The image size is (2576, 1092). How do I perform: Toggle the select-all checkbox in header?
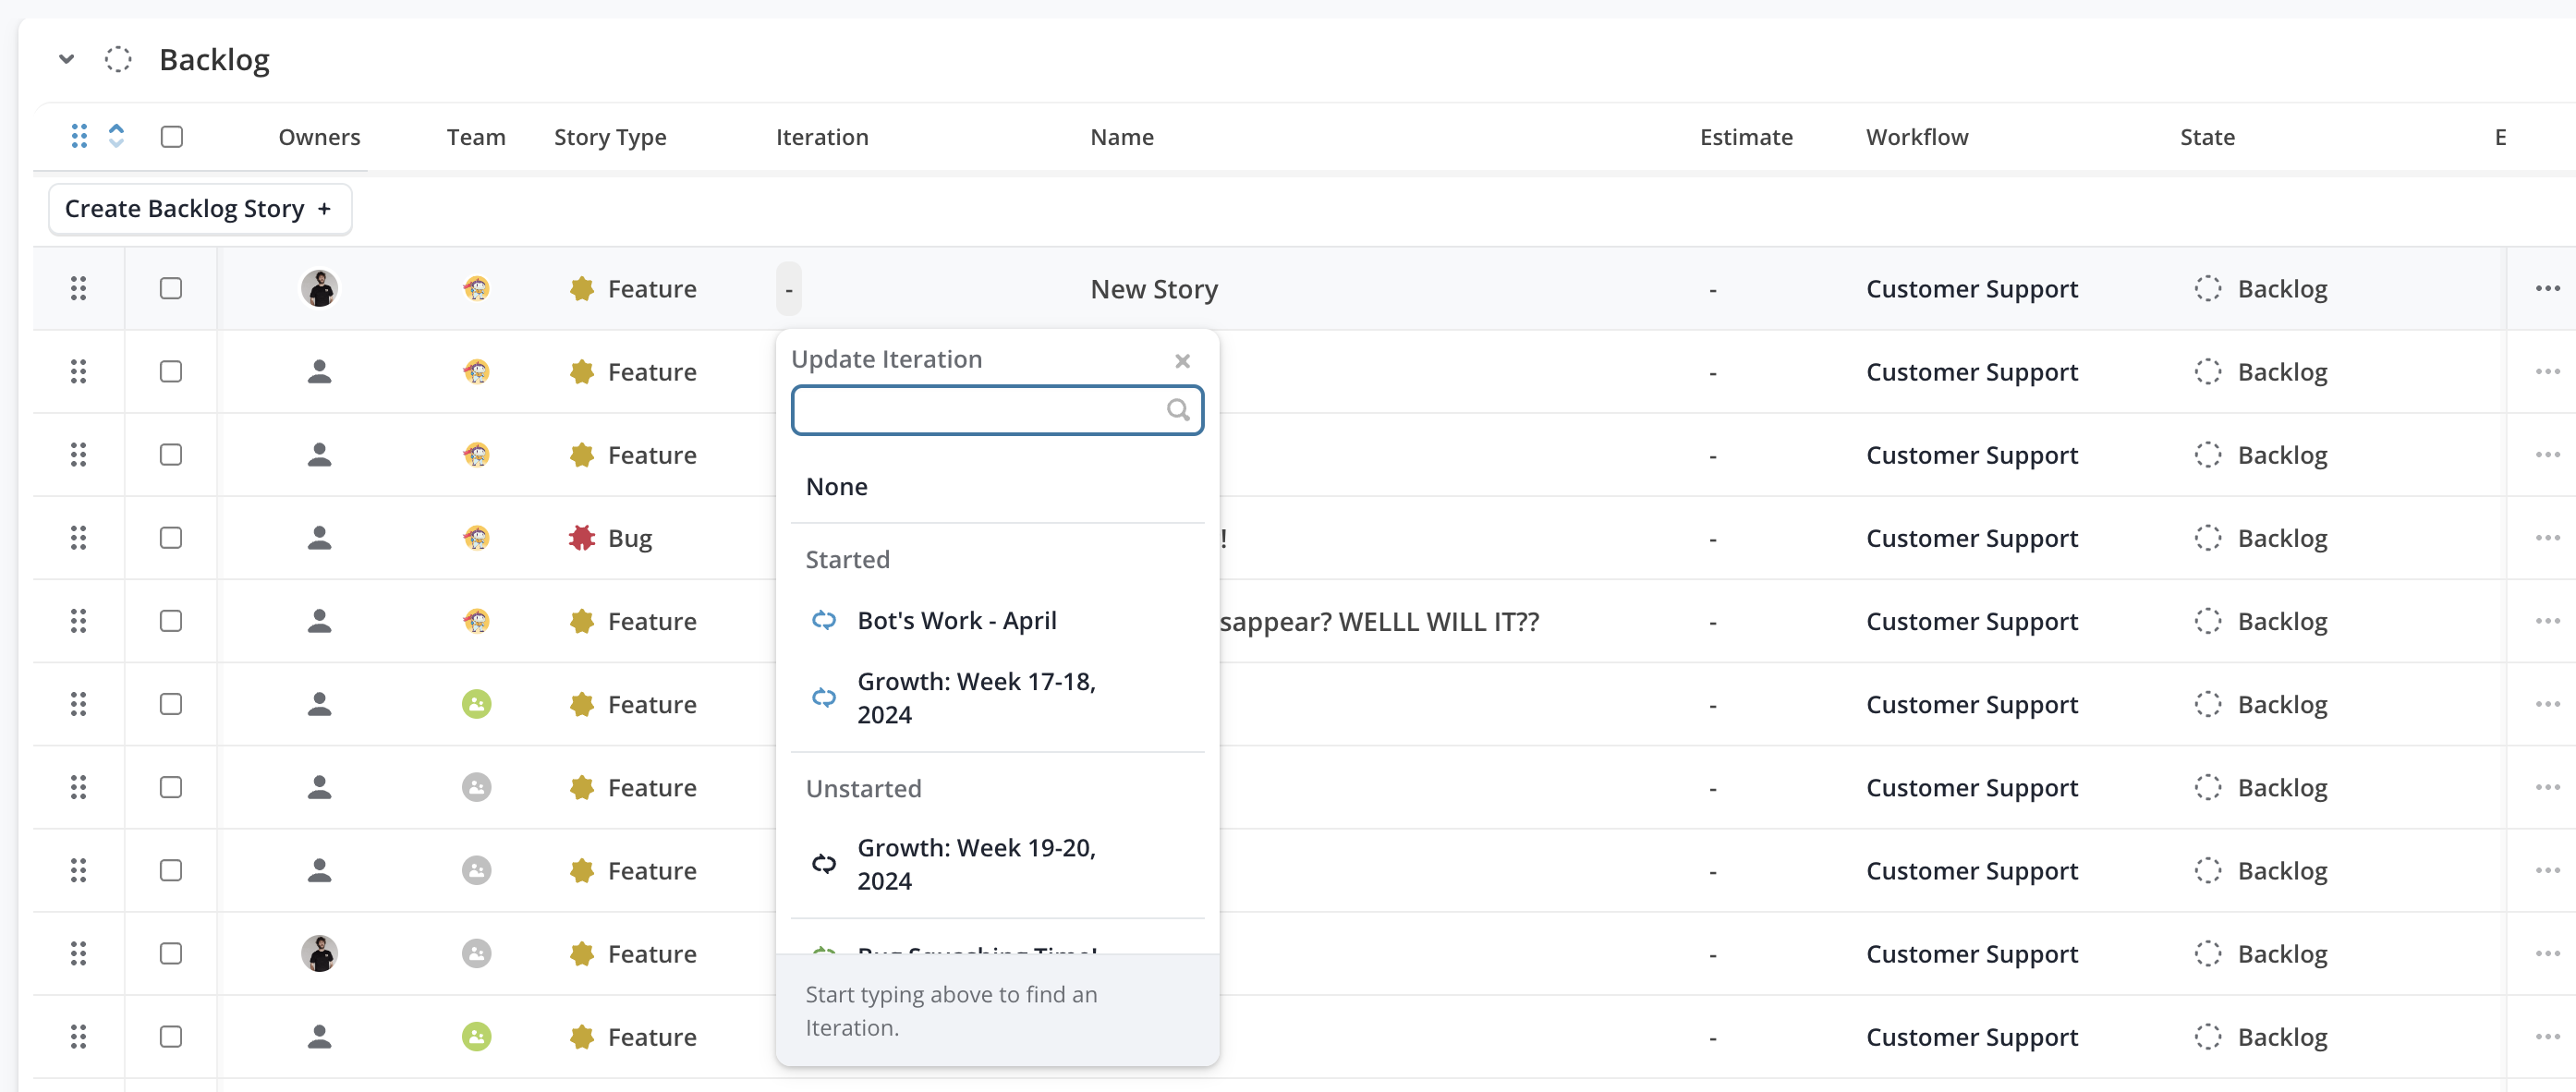coord(172,136)
